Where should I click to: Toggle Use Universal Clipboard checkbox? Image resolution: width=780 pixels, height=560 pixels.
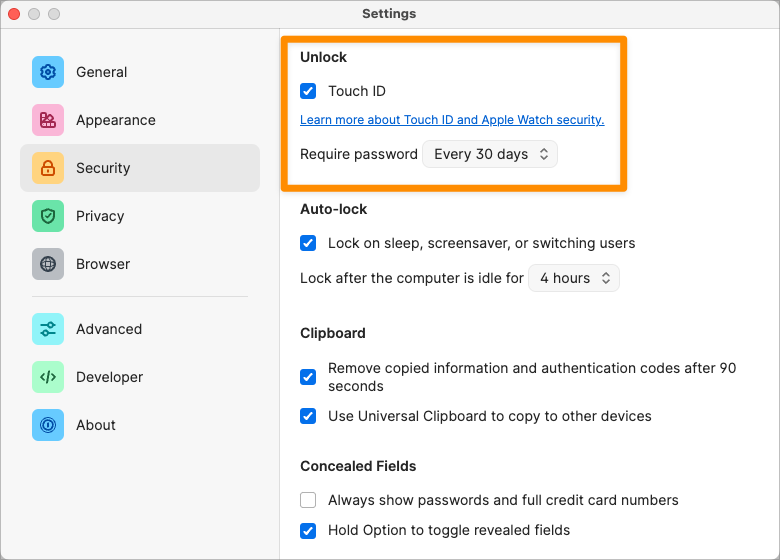coord(309,416)
